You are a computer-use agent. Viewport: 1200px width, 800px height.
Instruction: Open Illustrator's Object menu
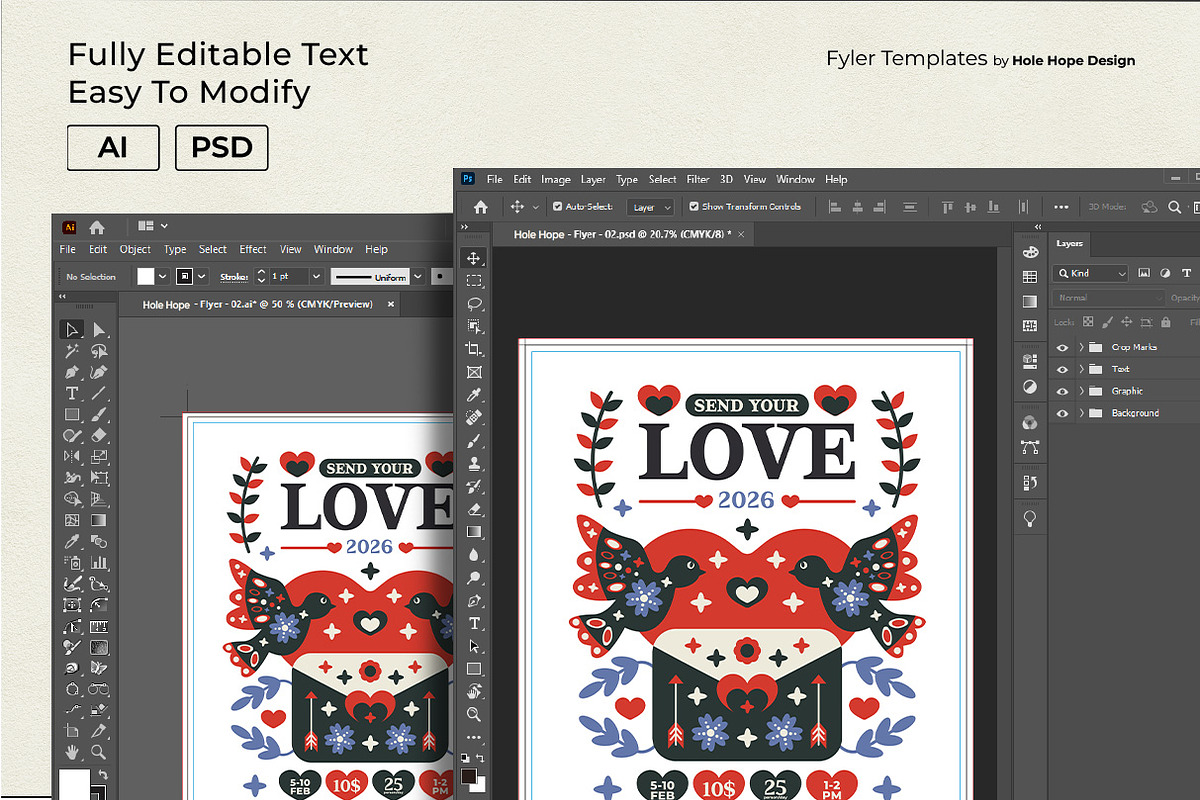(135, 250)
